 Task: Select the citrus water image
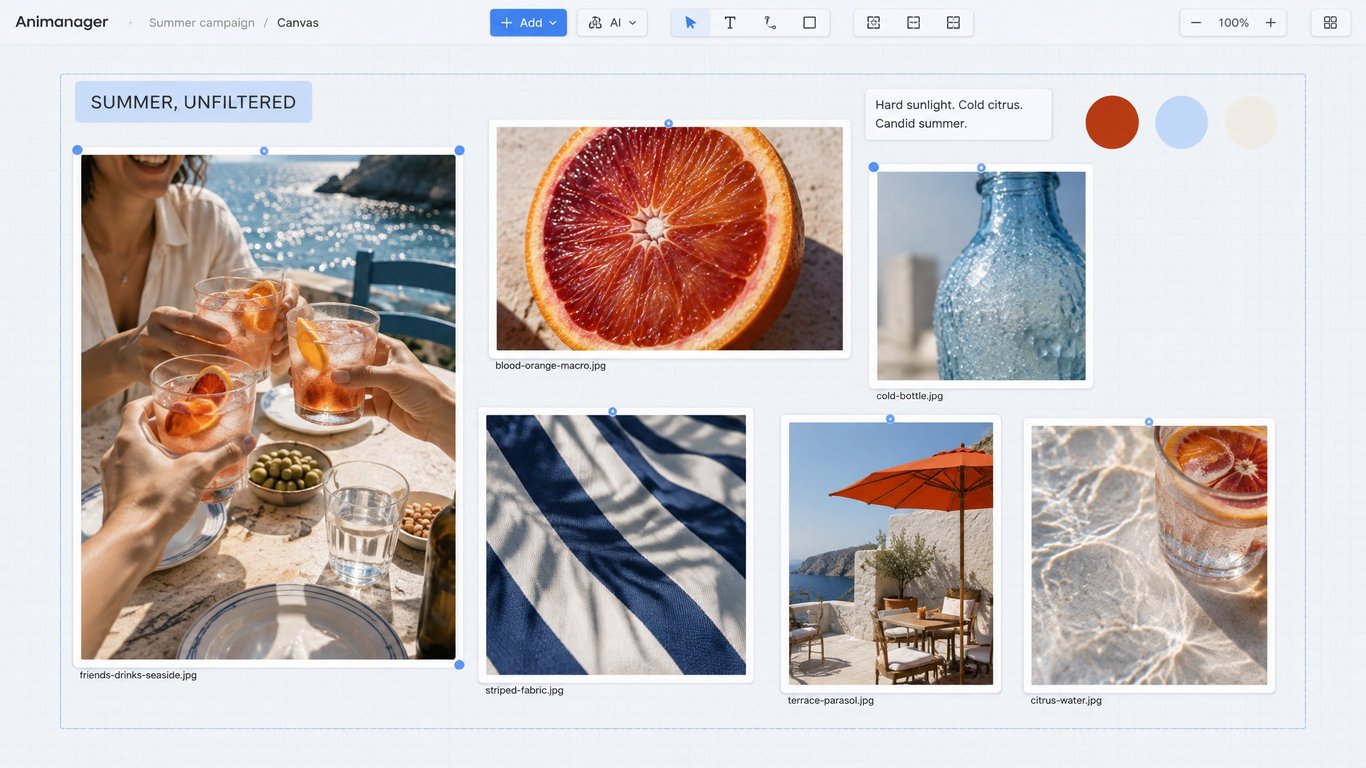1149,556
